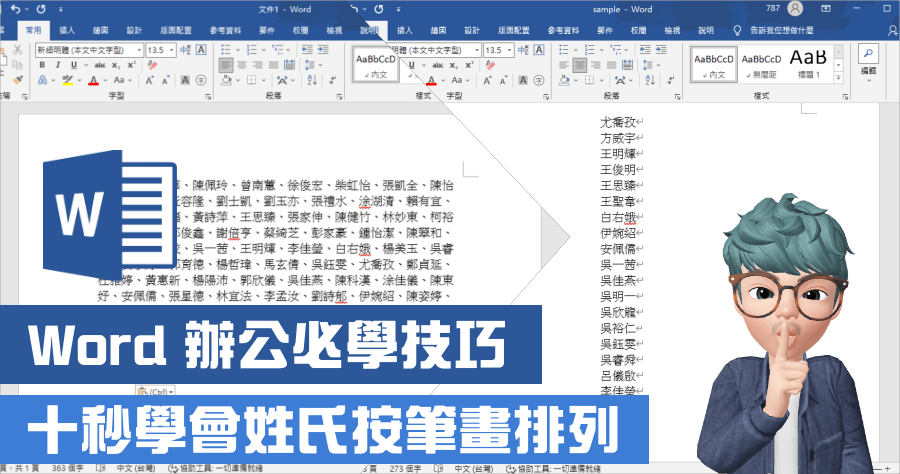Click Sort icon in sample window ribbon
The width and height of the screenshot is (900, 474).
point(650,80)
